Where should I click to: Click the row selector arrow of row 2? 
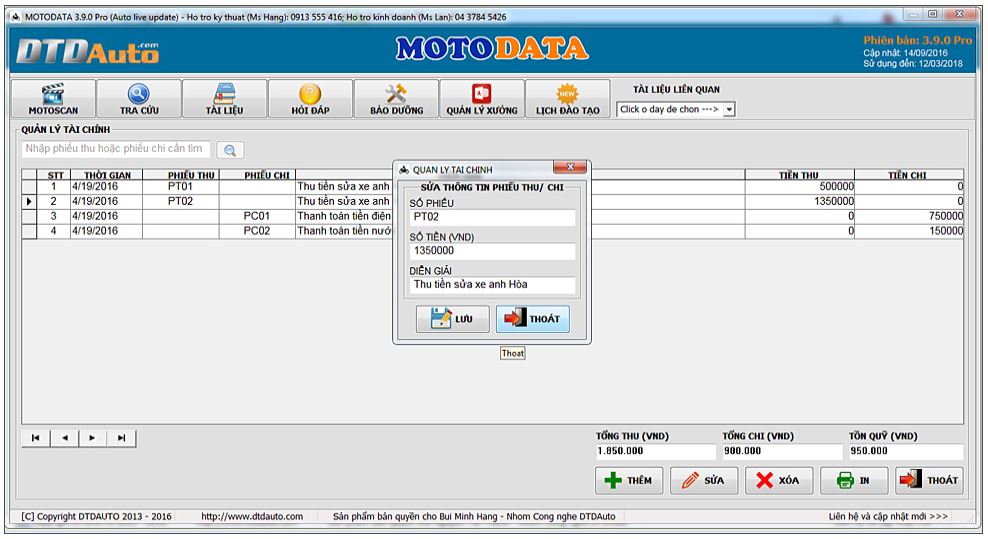[x=29, y=202]
